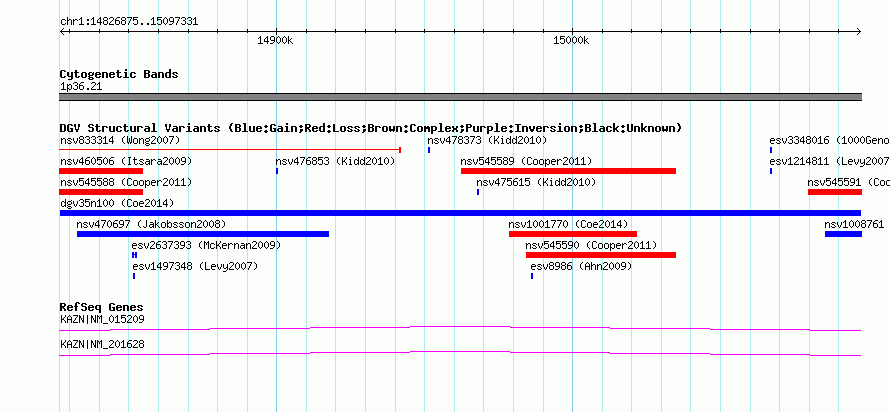Click the 14900k ruler label
This screenshot has height=412, width=890.
(275, 40)
